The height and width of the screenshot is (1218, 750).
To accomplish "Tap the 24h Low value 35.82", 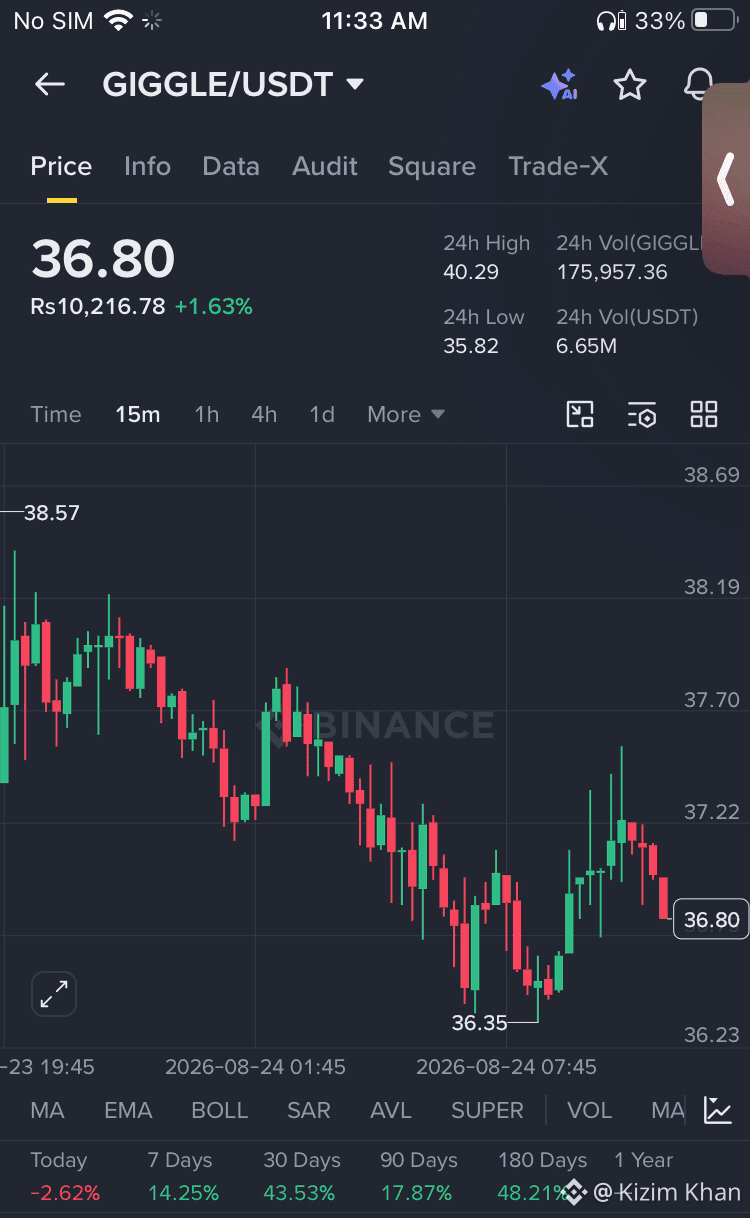I will (471, 346).
